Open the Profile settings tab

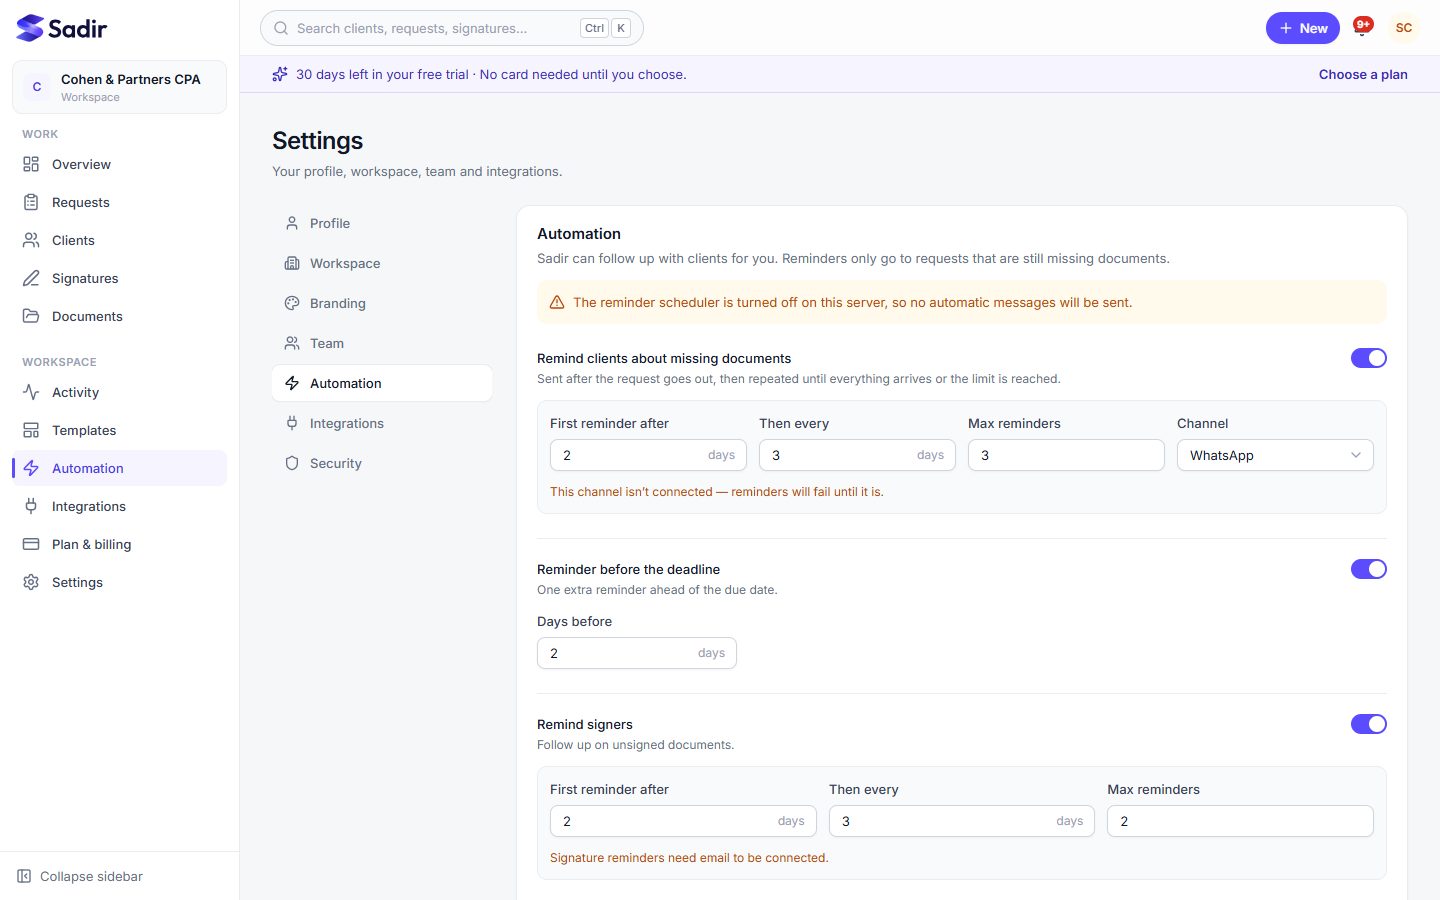coord(382,223)
